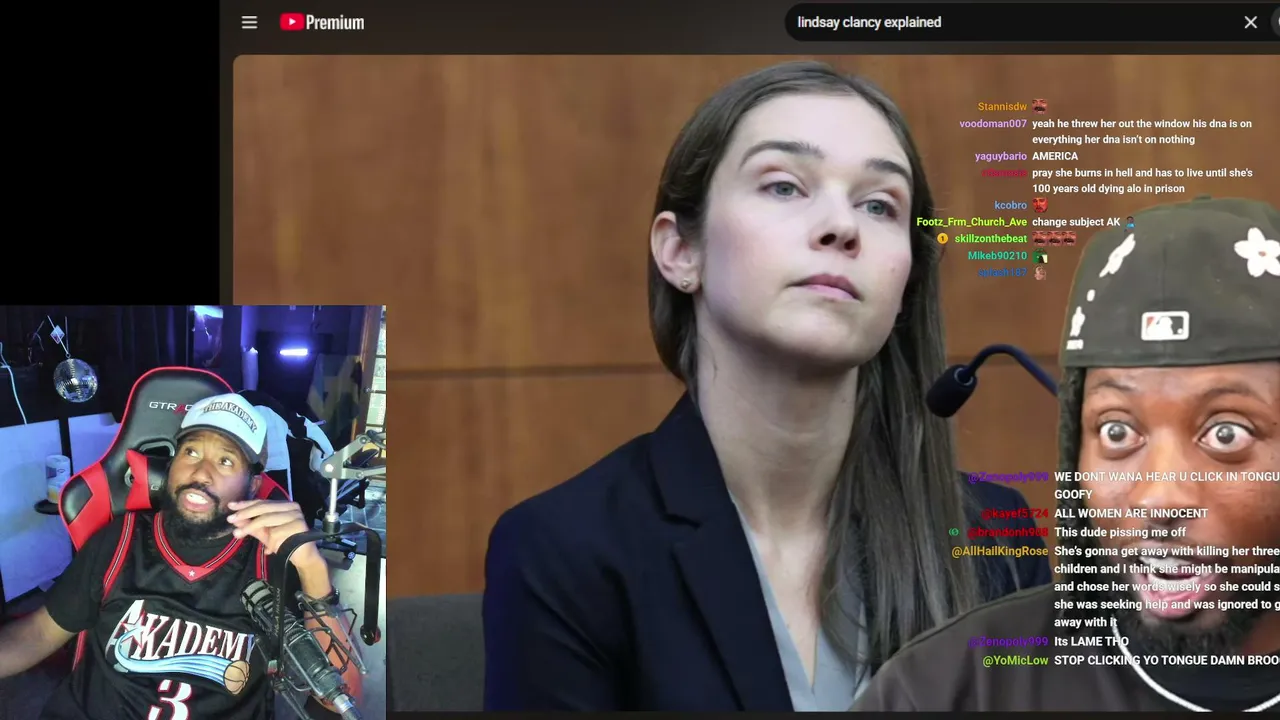The height and width of the screenshot is (720, 1280).
Task: Click chat username 'voodoman007'
Action: (993, 124)
